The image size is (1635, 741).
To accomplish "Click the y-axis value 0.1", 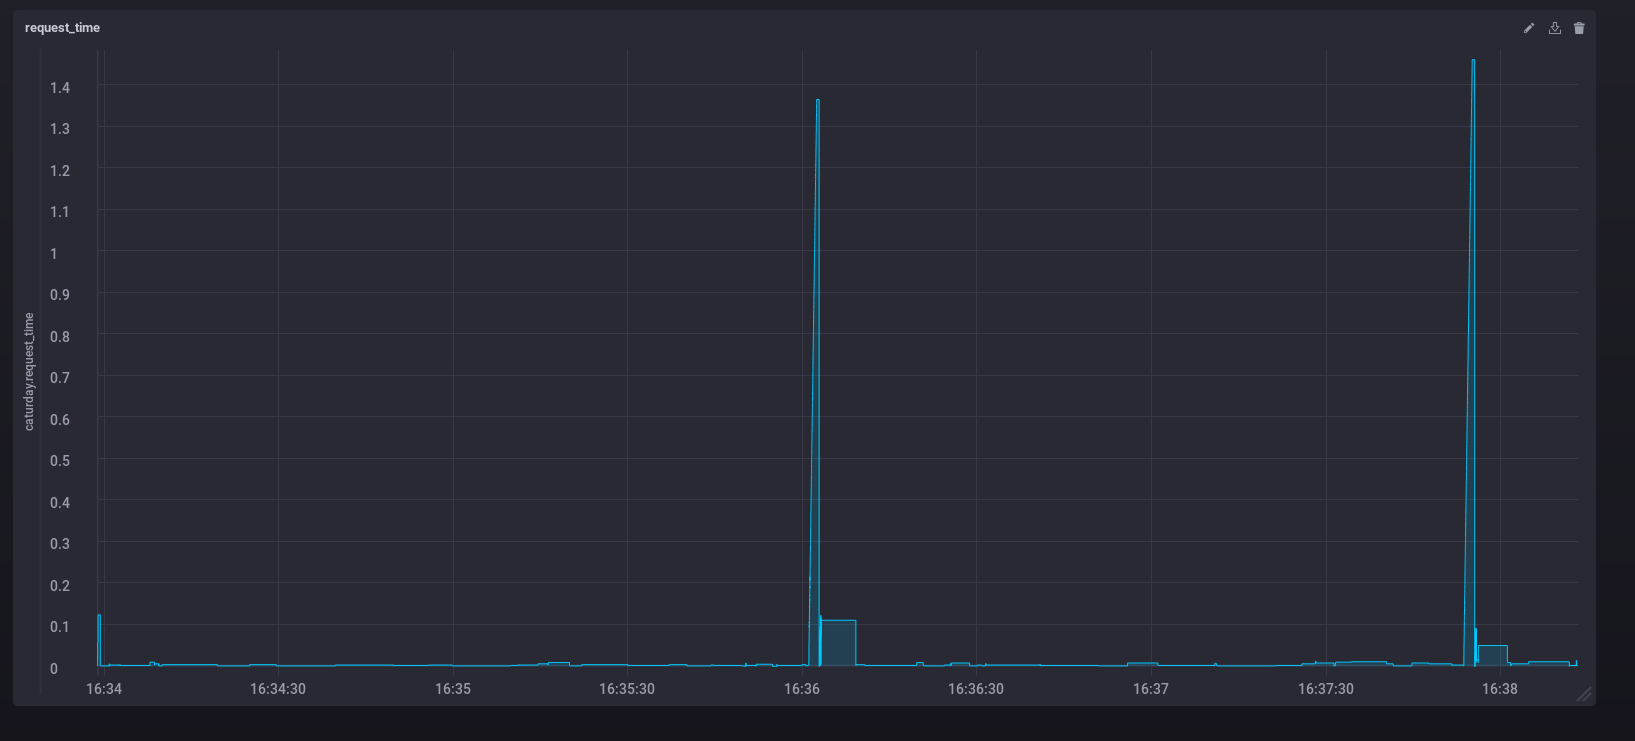I will 60,627.
